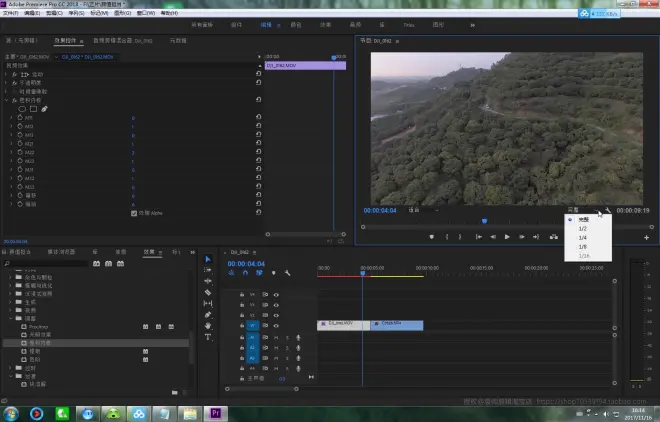Choose 1/2 playback resolution

(583, 229)
